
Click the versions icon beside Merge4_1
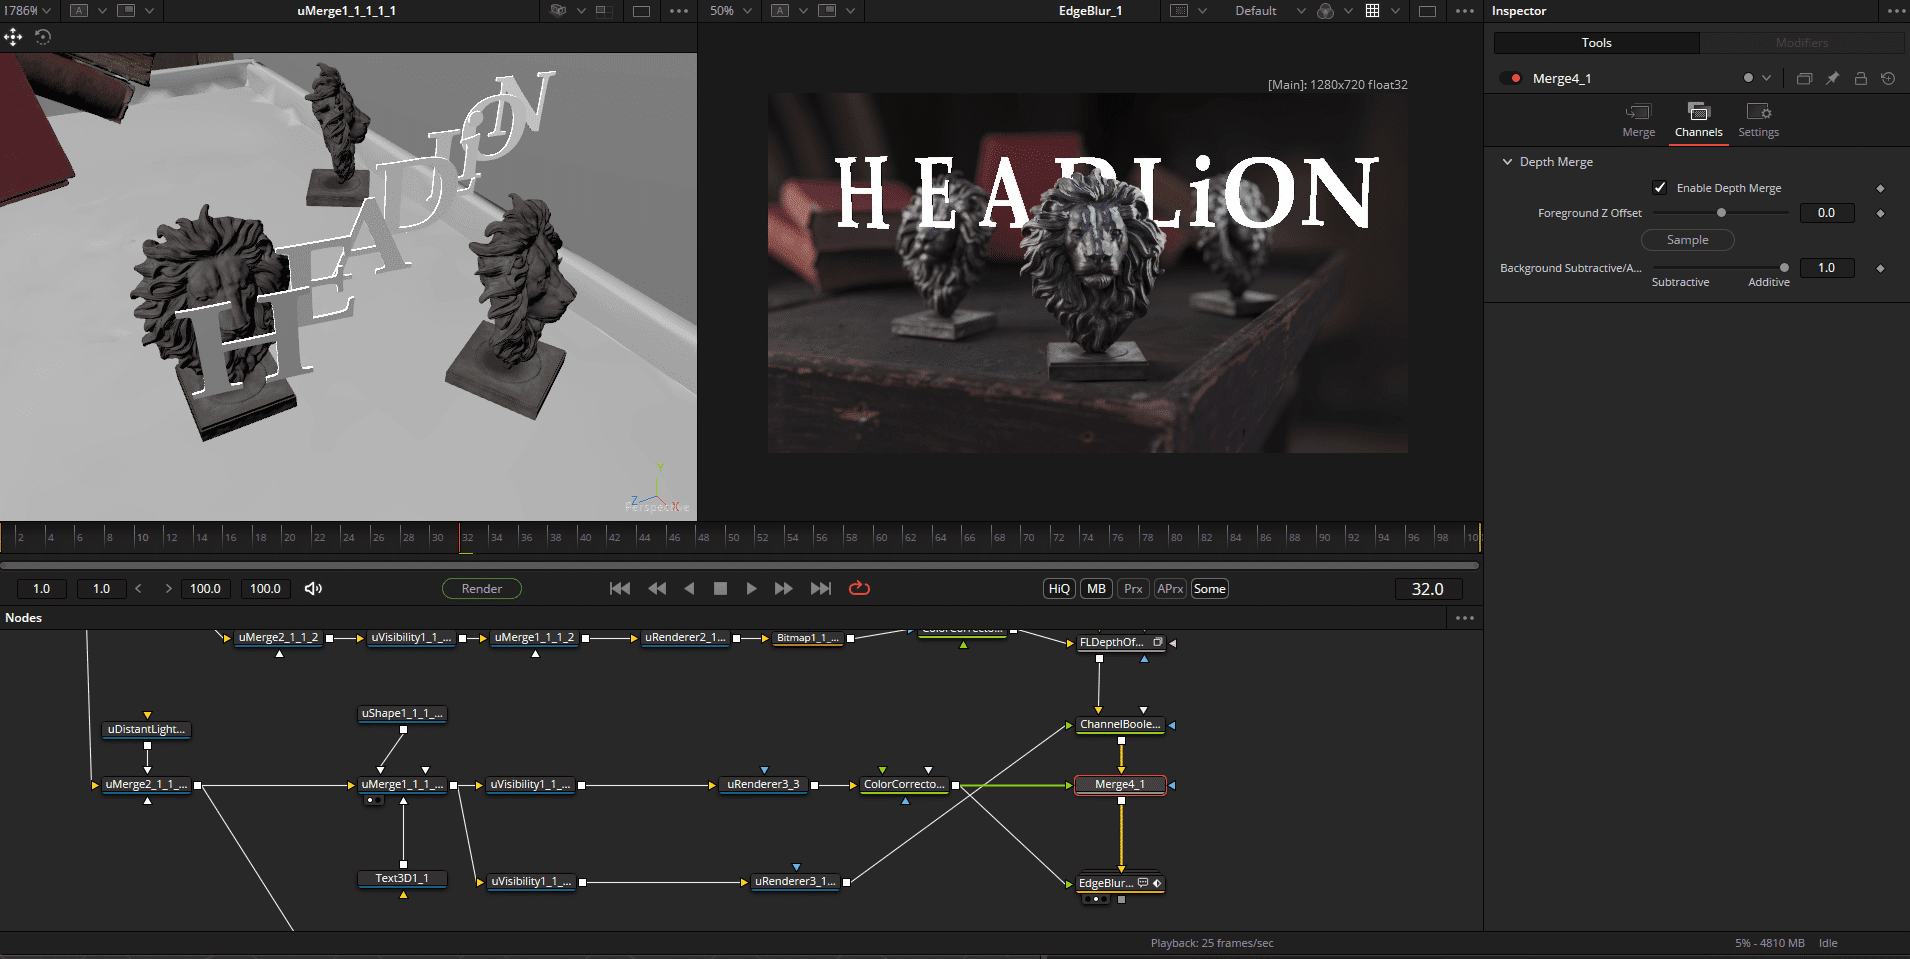[x=1804, y=79]
